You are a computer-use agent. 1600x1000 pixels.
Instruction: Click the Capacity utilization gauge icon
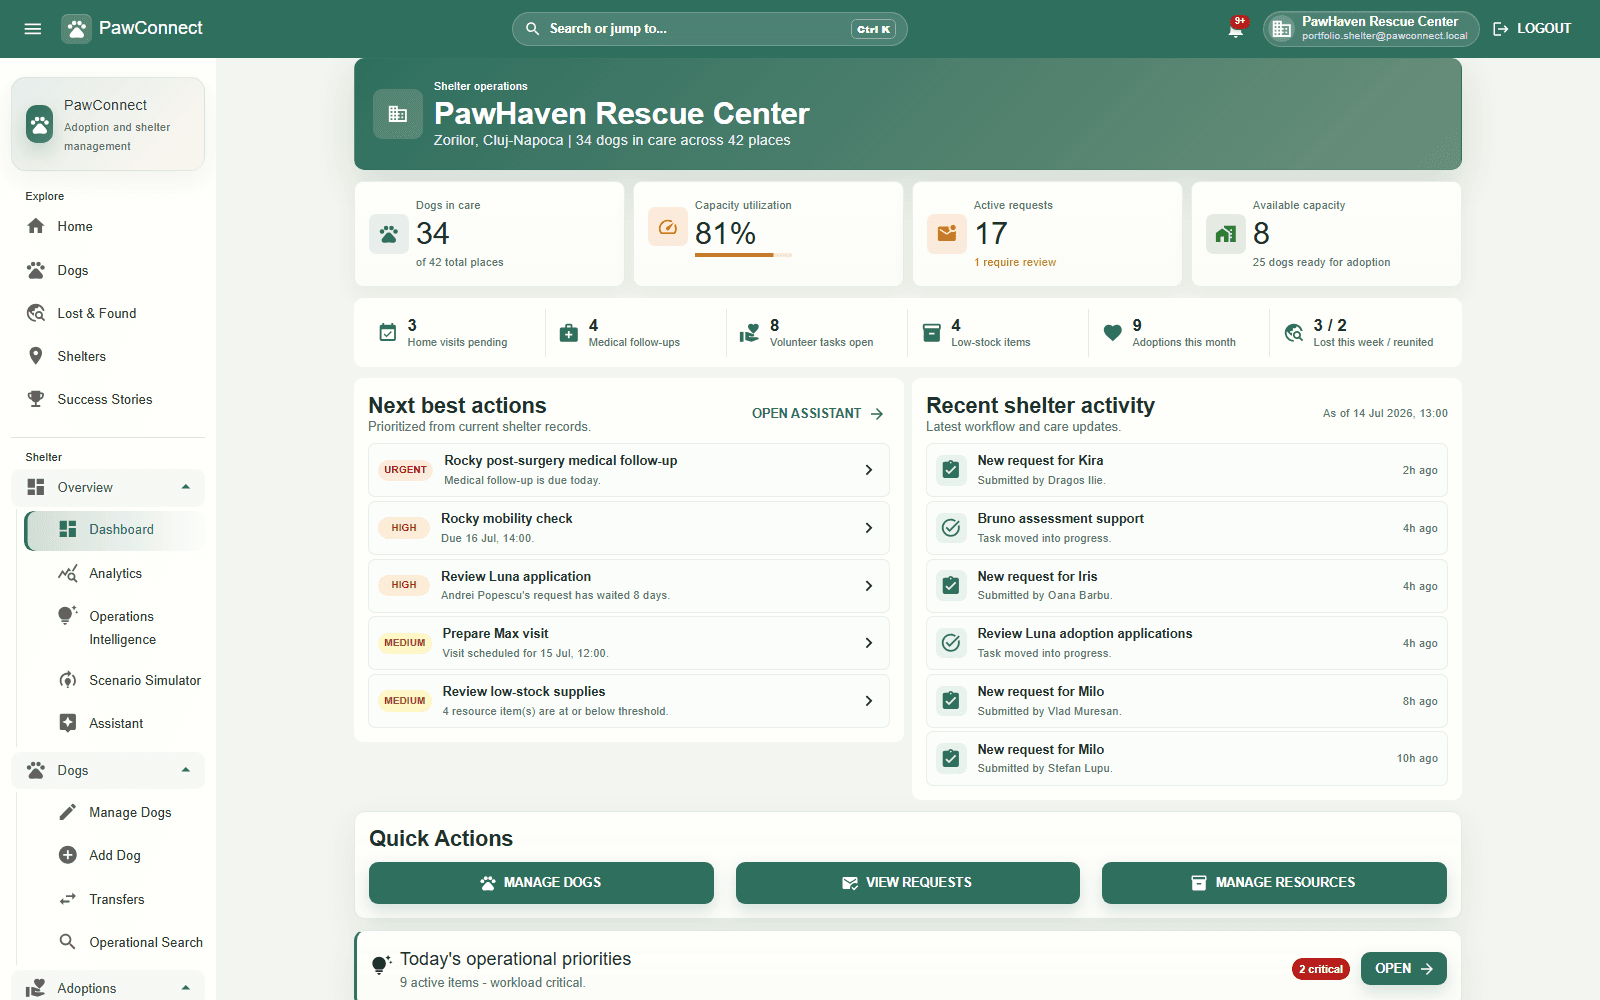pyautogui.click(x=667, y=228)
